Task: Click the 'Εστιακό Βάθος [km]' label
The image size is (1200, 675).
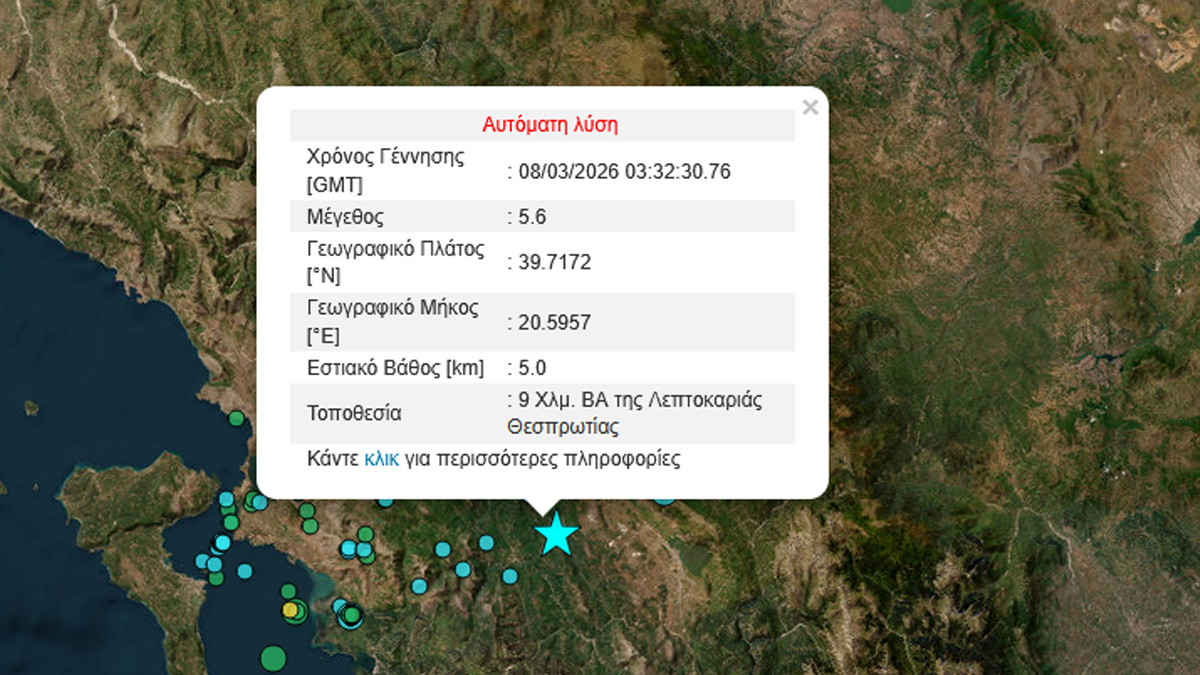Action: 395,368
